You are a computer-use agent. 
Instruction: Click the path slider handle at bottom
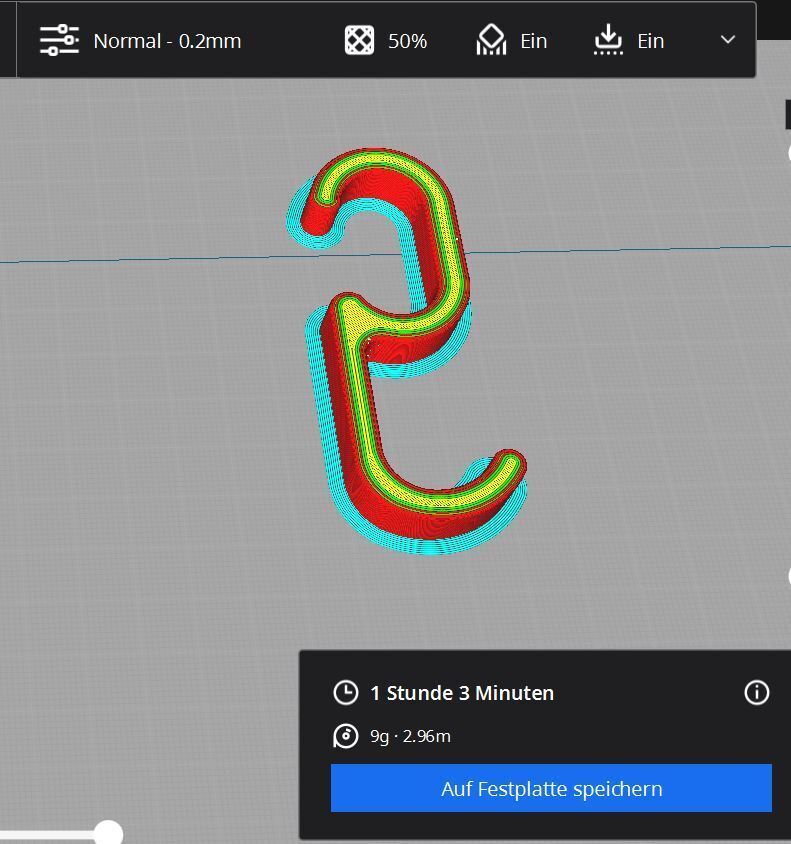click(109, 833)
